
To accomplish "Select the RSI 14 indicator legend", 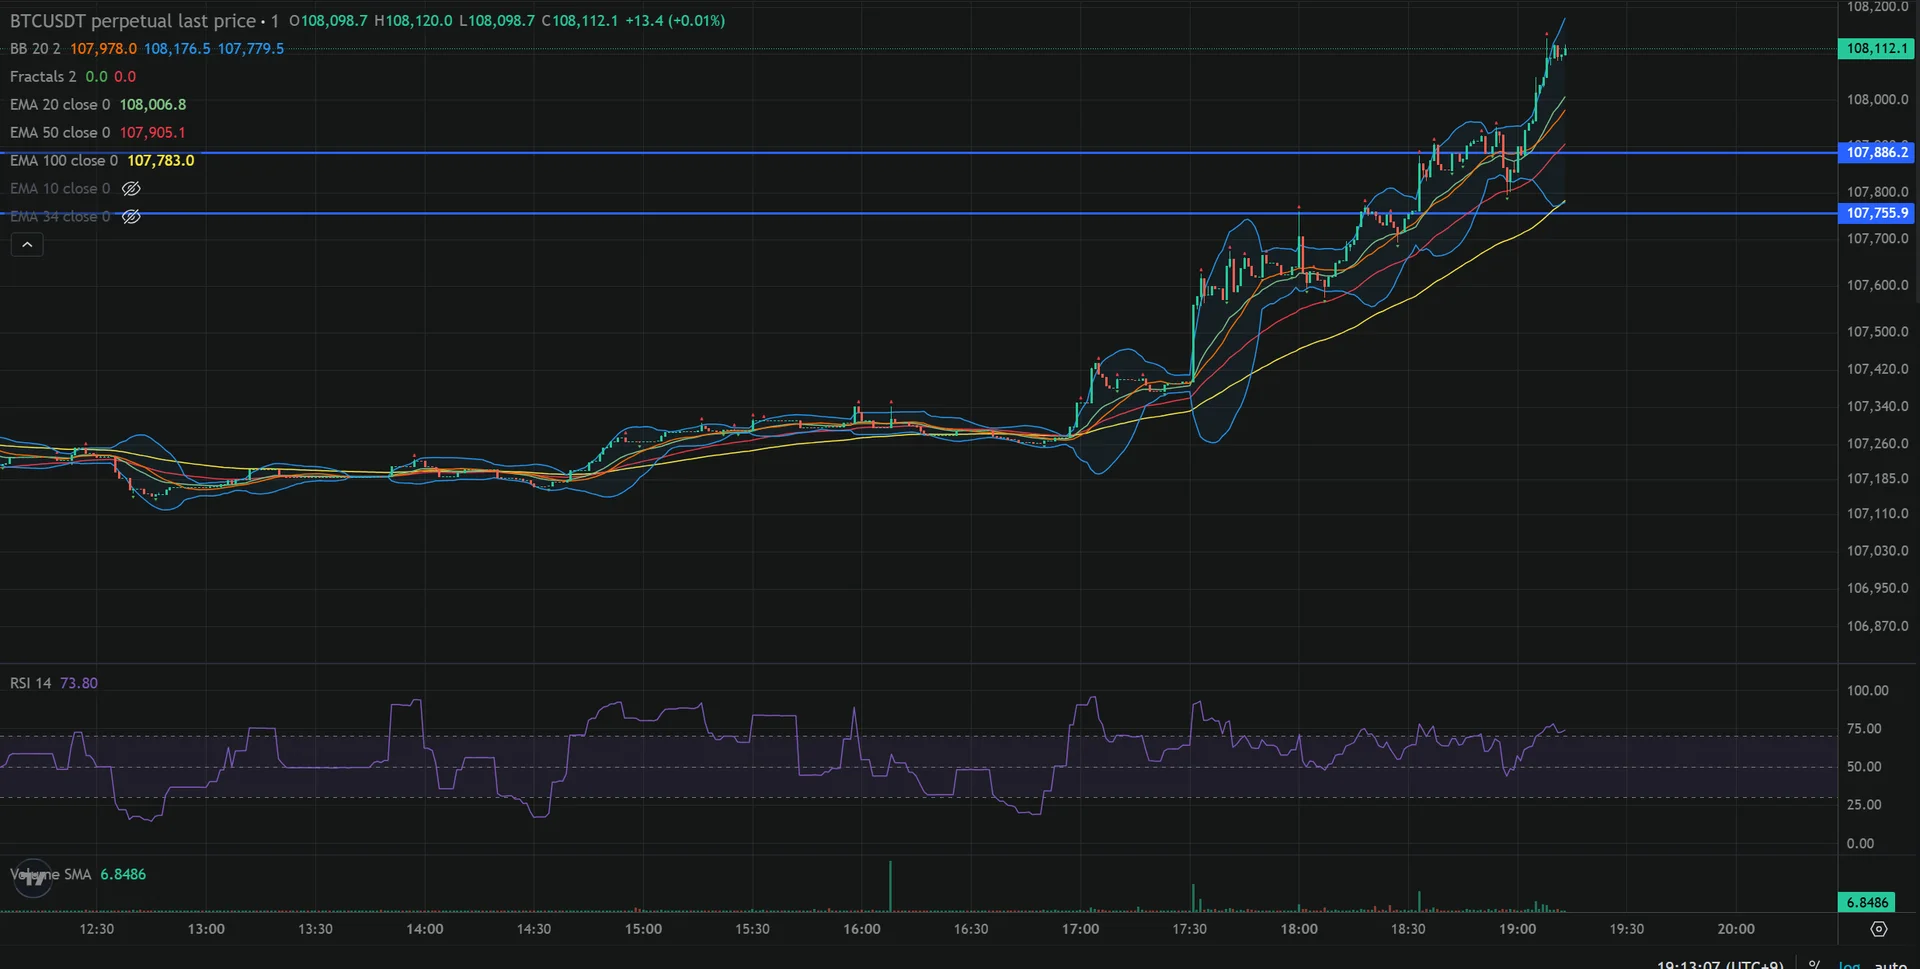I will [x=30, y=683].
